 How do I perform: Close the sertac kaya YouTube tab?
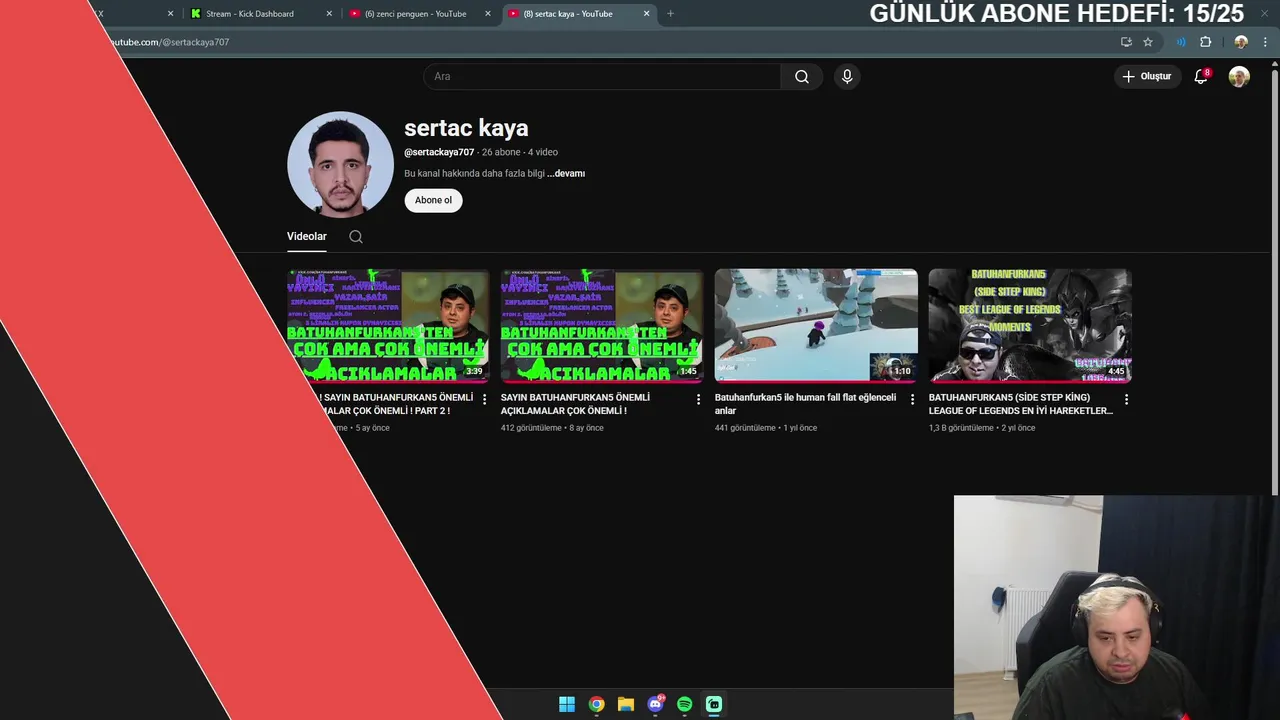click(x=646, y=14)
